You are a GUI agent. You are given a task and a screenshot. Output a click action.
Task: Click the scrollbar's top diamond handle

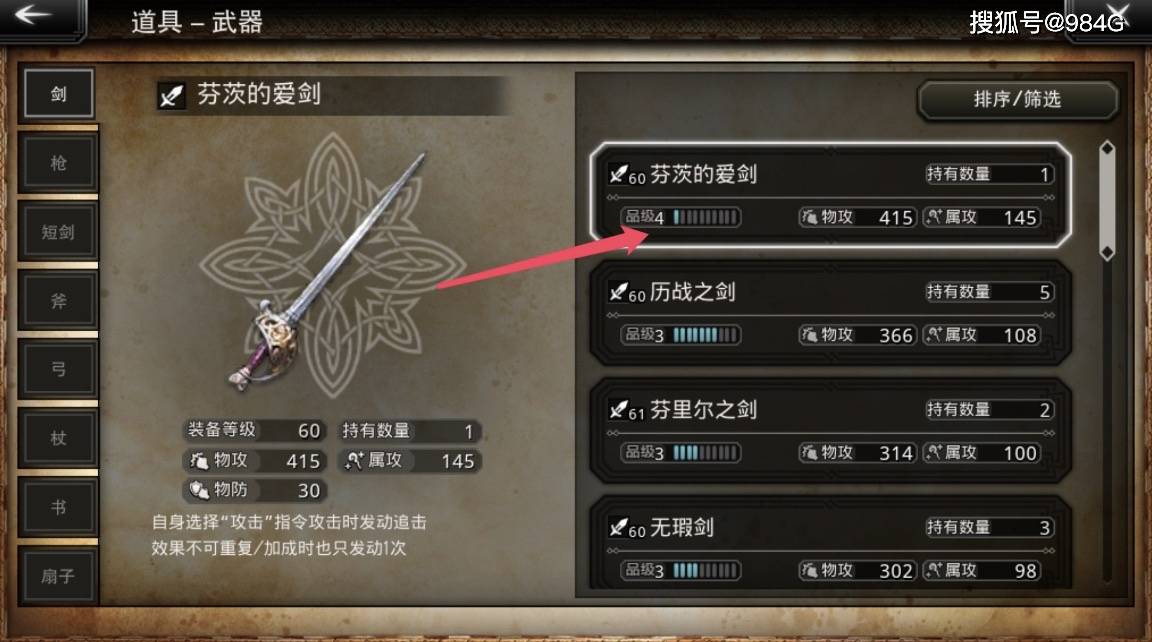coord(1107,149)
